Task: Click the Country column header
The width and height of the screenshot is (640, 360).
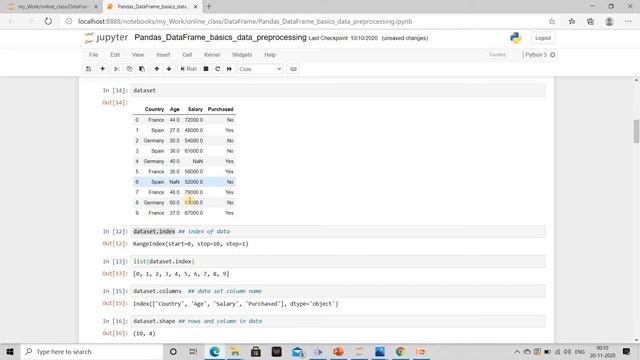Action: [x=154, y=109]
